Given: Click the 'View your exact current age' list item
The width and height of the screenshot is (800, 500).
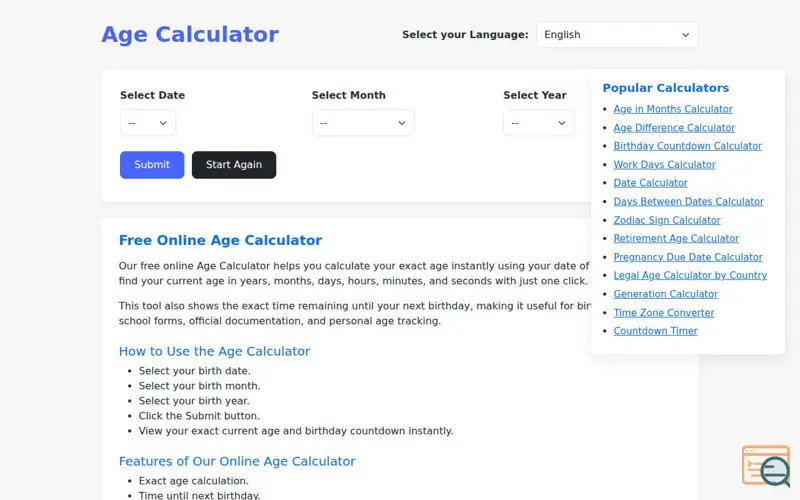Looking at the screenshot, I should (x=296, y=431).
